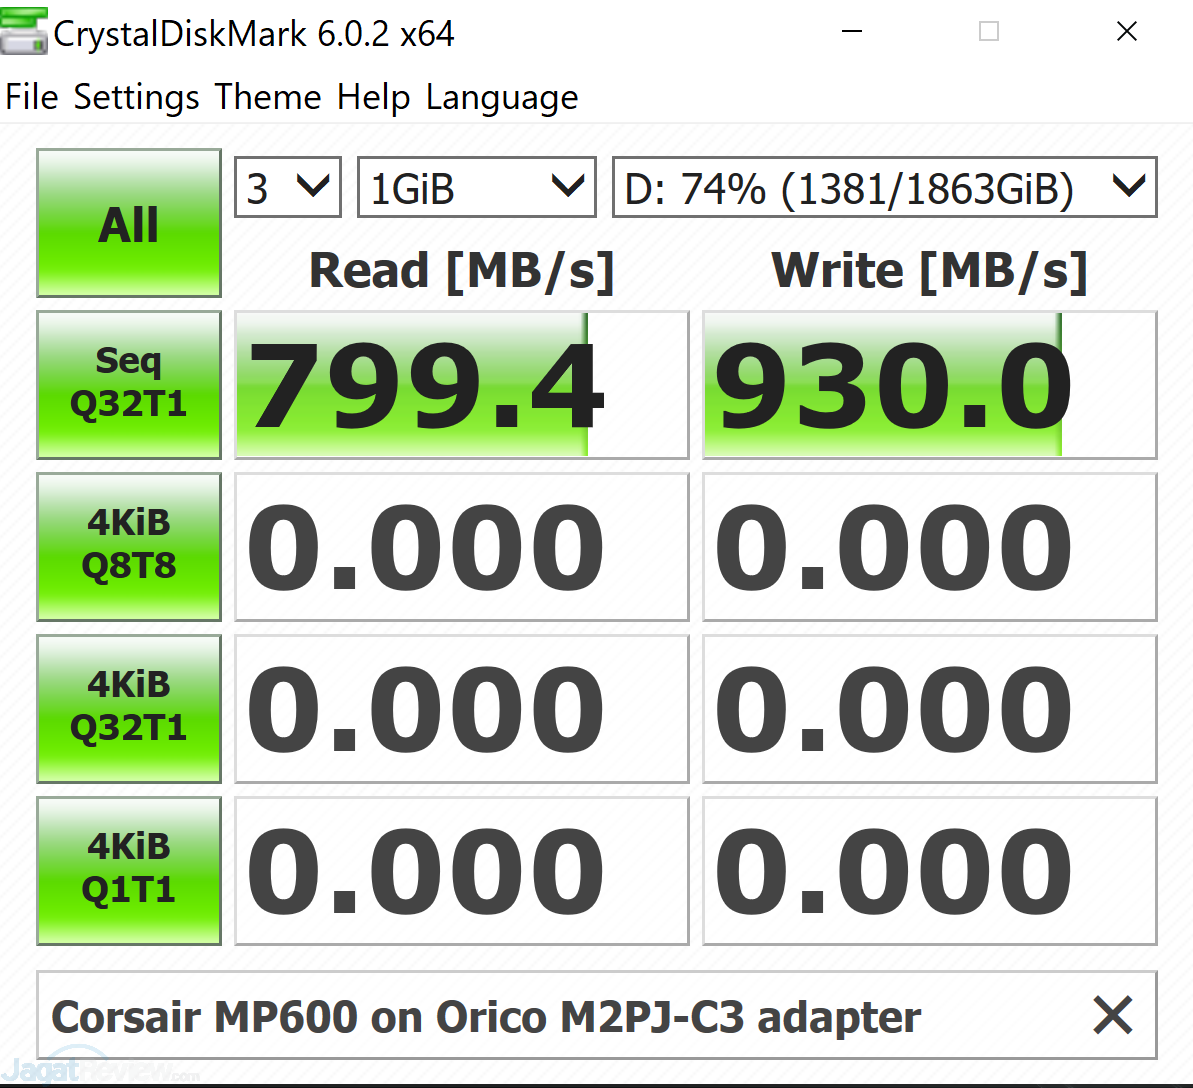Screen dimensions: 1193x1088
Task: Open the Theme menu
Action: tap(268, 97)
